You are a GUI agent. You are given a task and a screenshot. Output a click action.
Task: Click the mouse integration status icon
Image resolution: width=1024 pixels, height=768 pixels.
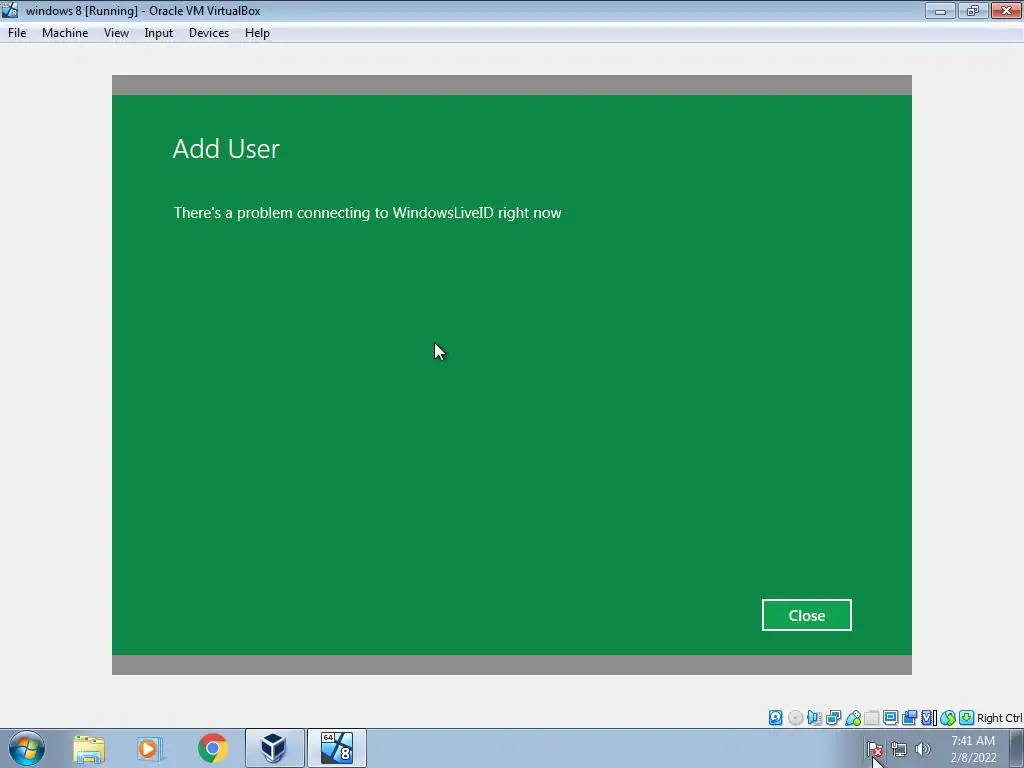[x=948, y=718]
